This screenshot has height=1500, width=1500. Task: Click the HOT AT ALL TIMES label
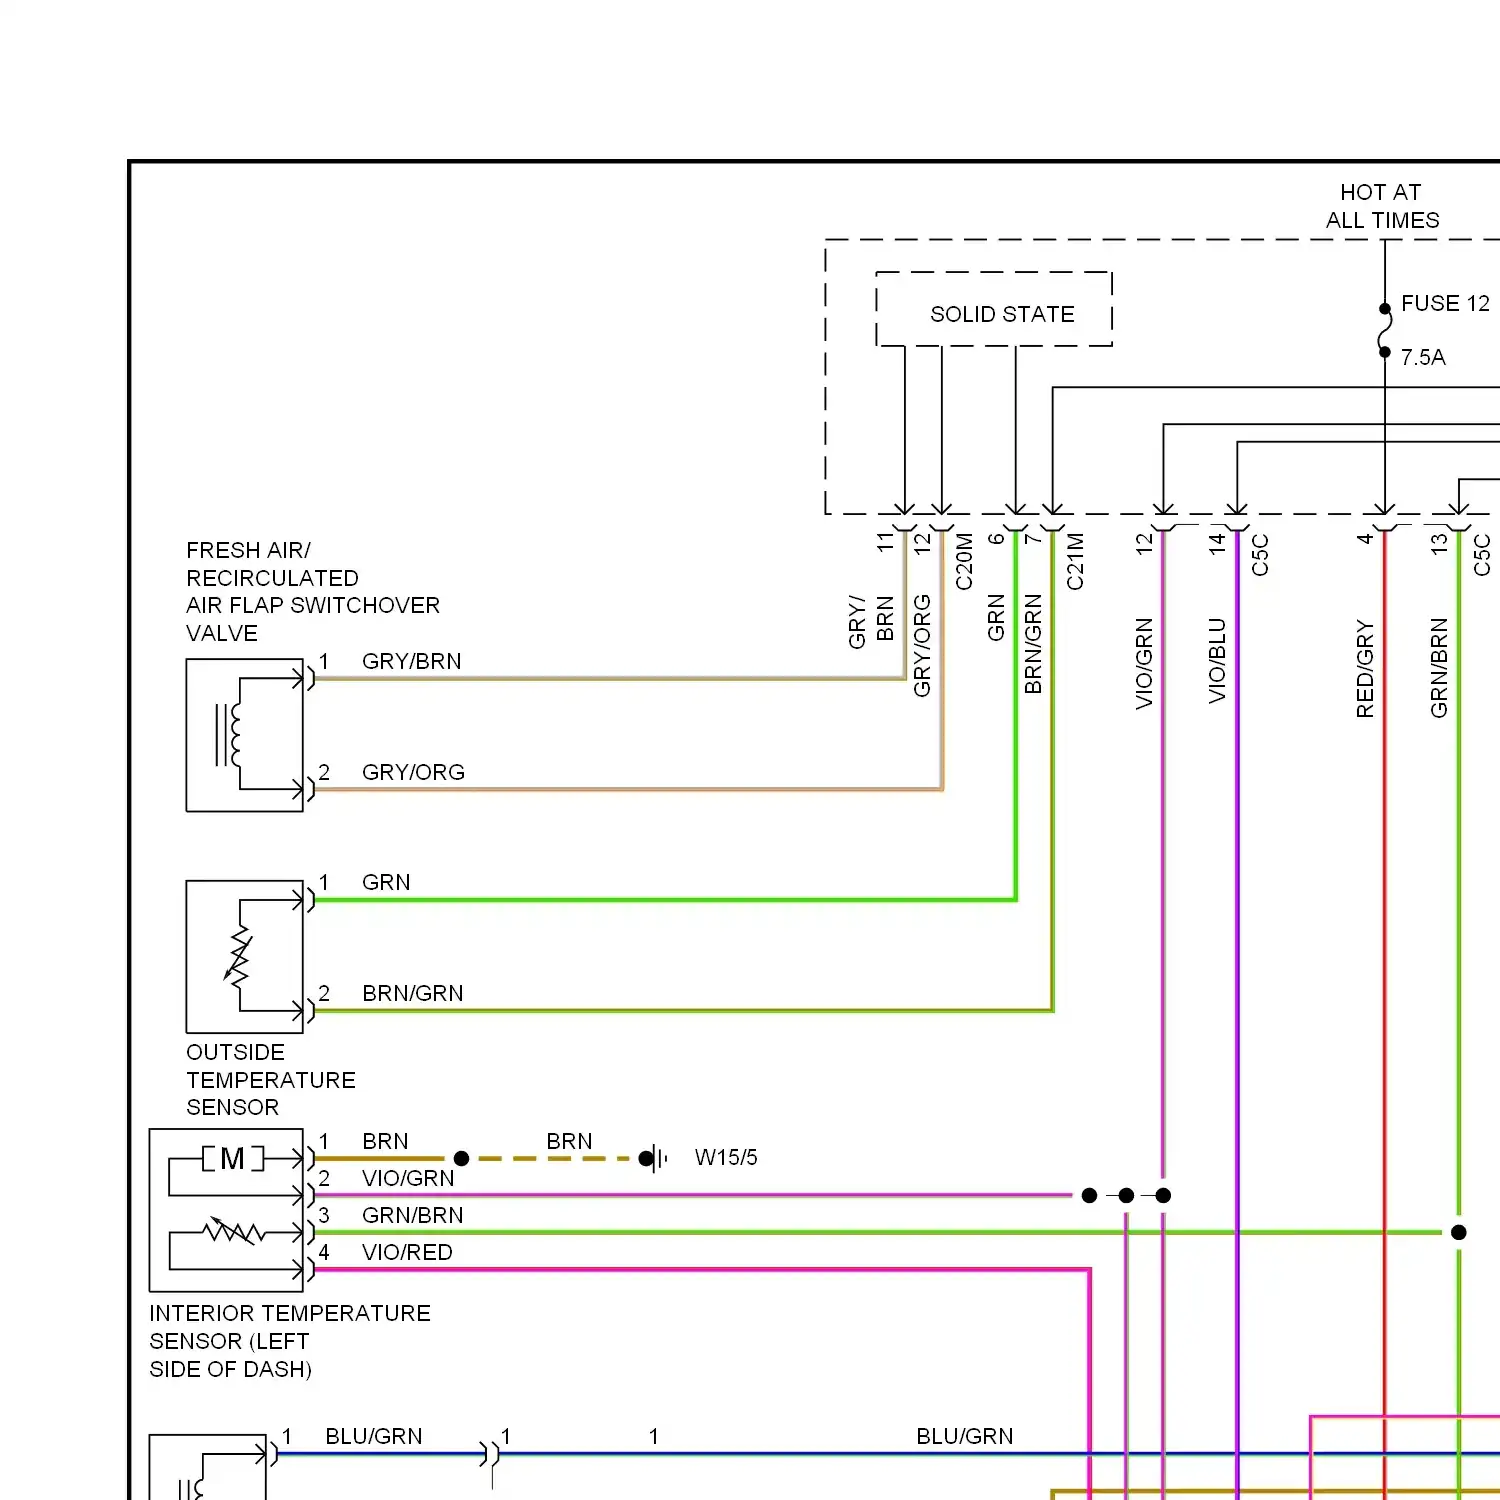click(1382, 206)
